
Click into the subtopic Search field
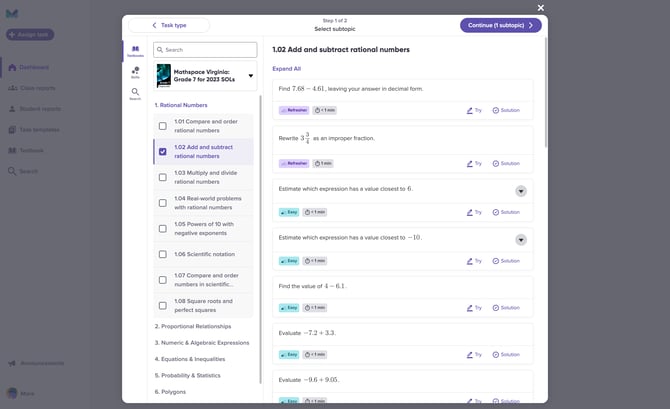(x=205, y=50)
